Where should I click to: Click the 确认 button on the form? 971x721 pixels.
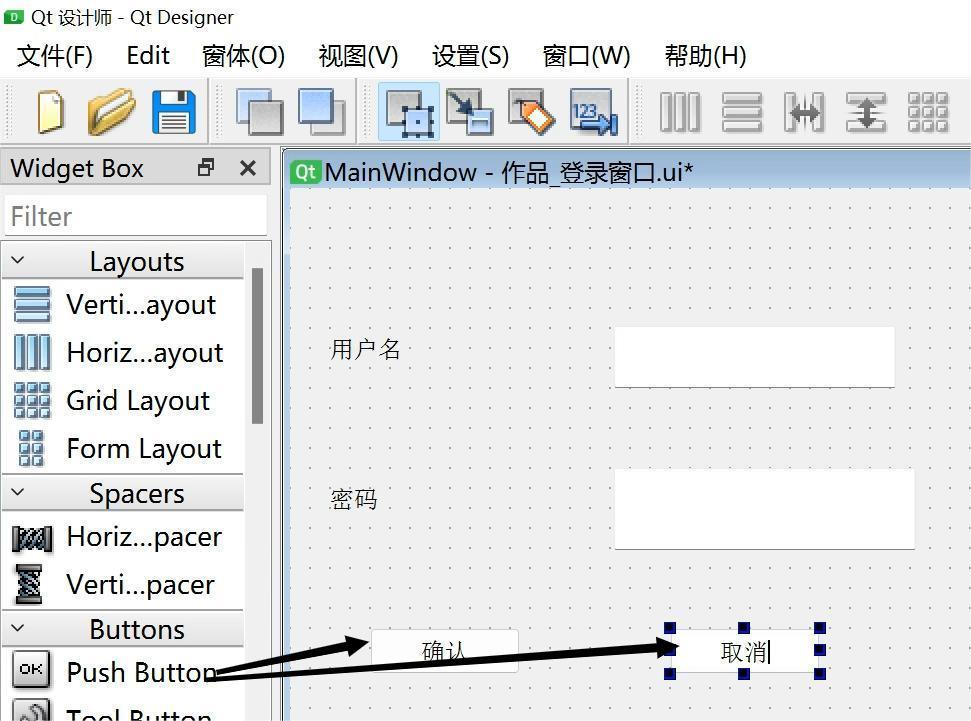pos(444,651)
